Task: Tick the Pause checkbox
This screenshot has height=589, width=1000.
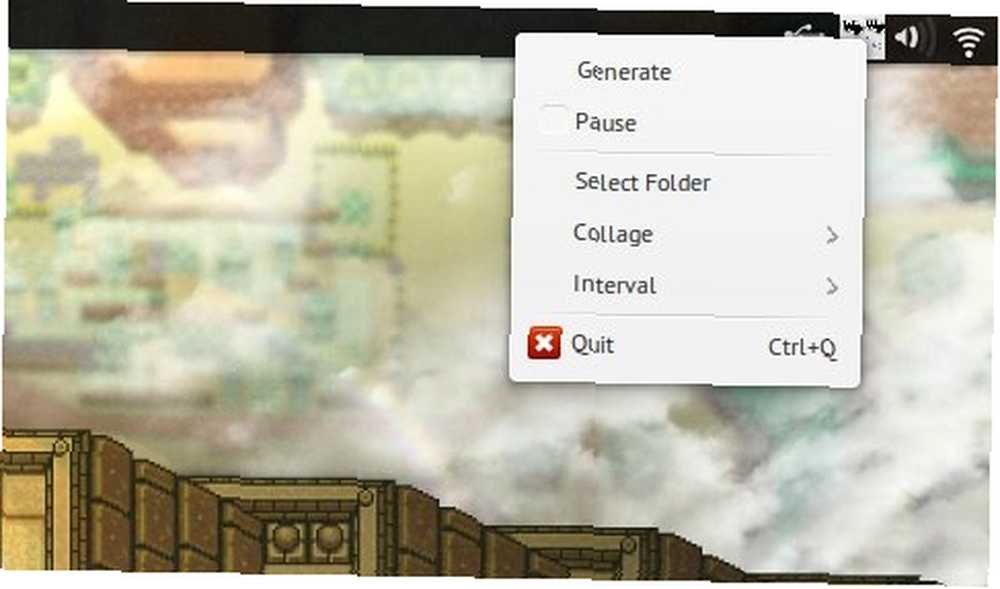Action: [552, 119]
